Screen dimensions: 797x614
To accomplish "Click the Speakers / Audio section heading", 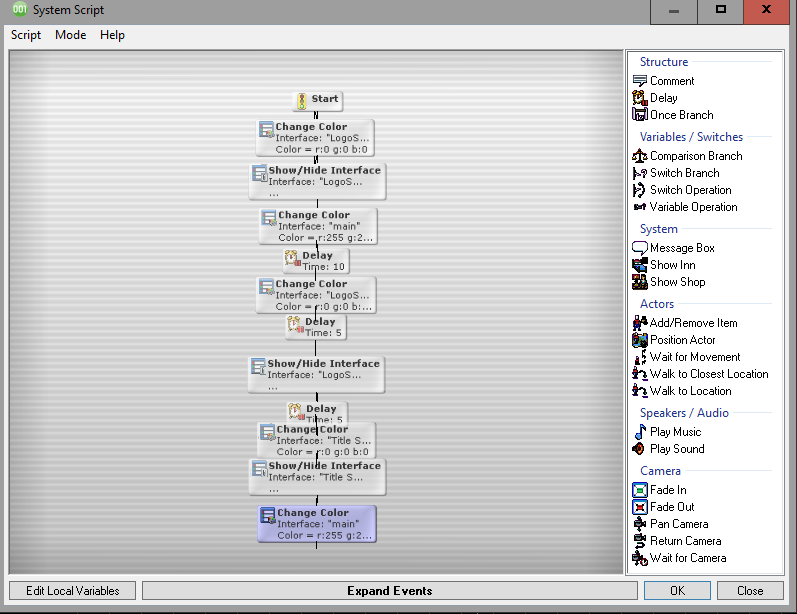I will pos(684,413).
